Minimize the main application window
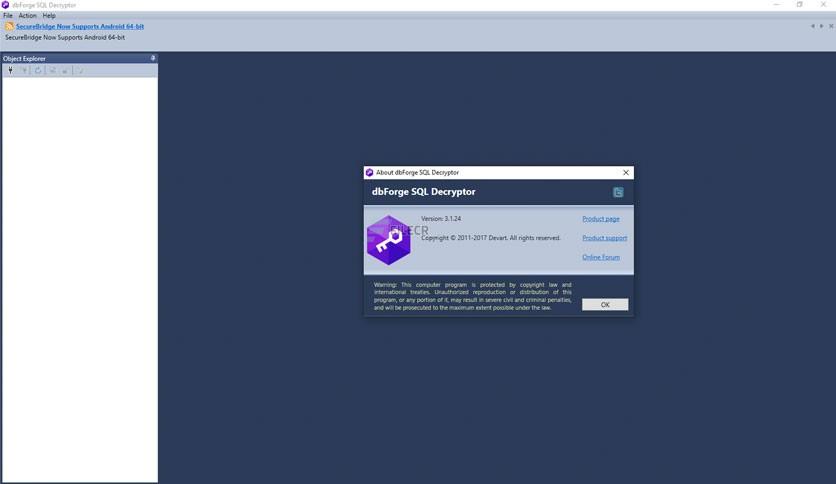 click(777, 5)
